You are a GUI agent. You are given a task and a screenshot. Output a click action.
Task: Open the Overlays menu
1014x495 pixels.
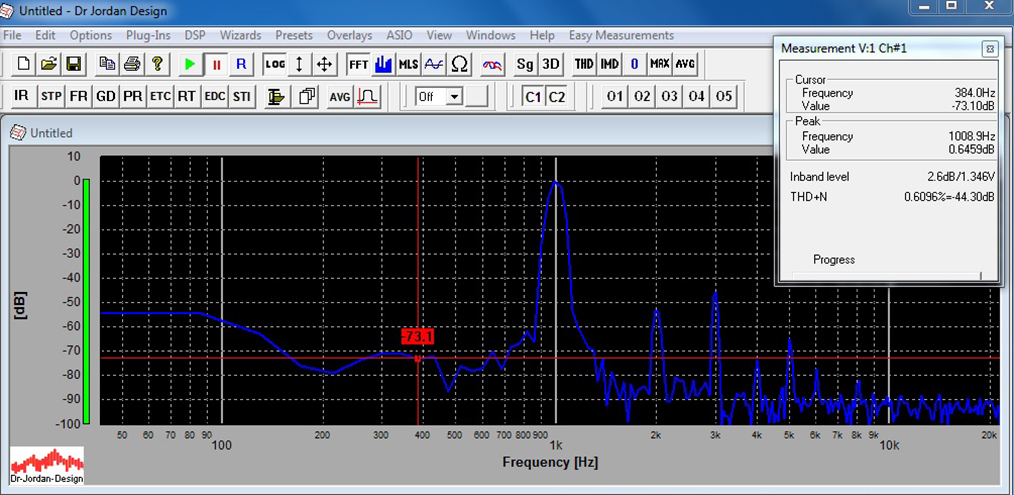pos(349,35)
